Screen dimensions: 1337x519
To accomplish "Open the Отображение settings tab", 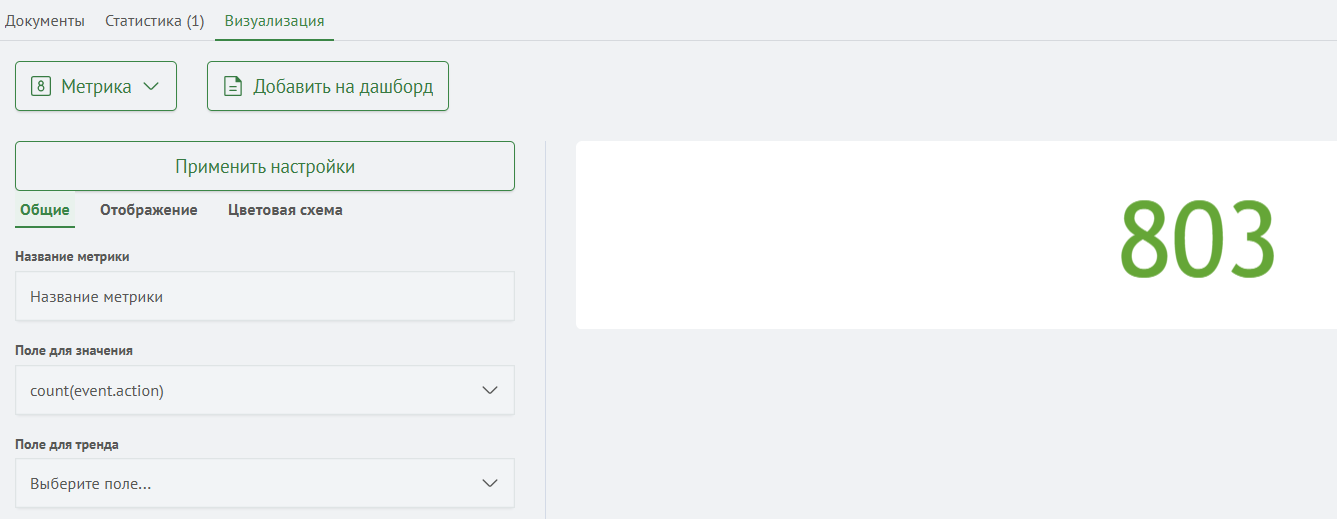I will pos(149,210).
